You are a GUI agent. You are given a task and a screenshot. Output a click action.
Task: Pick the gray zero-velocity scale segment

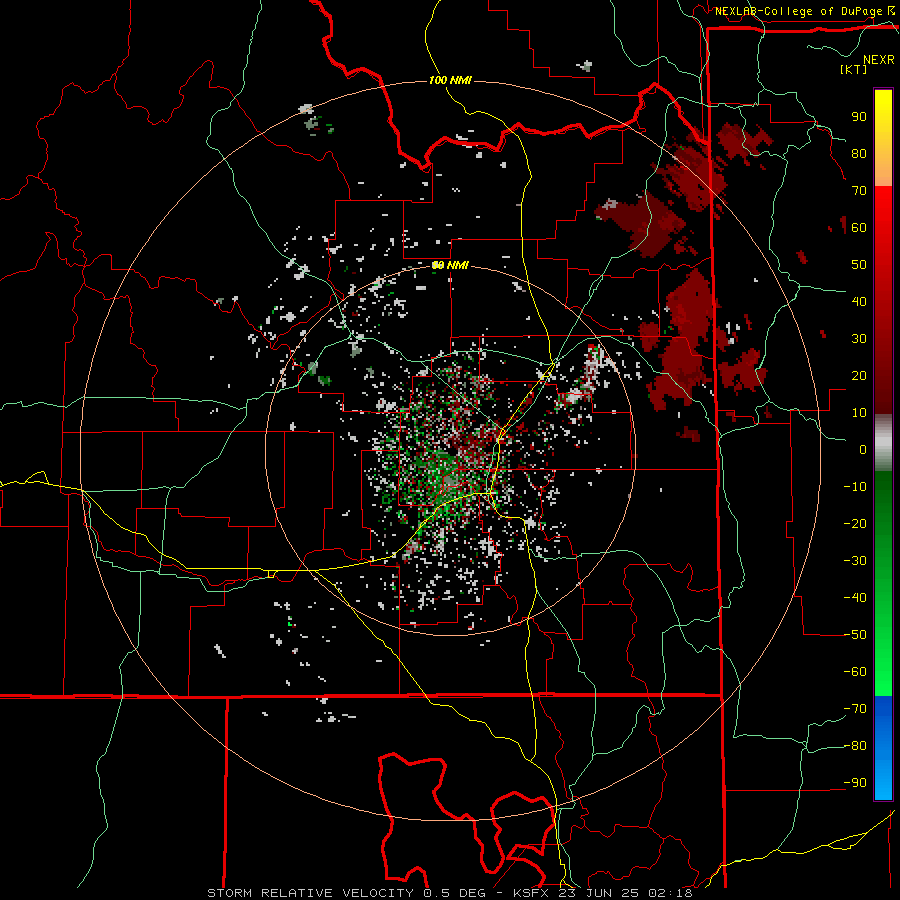tap(883, 443)
